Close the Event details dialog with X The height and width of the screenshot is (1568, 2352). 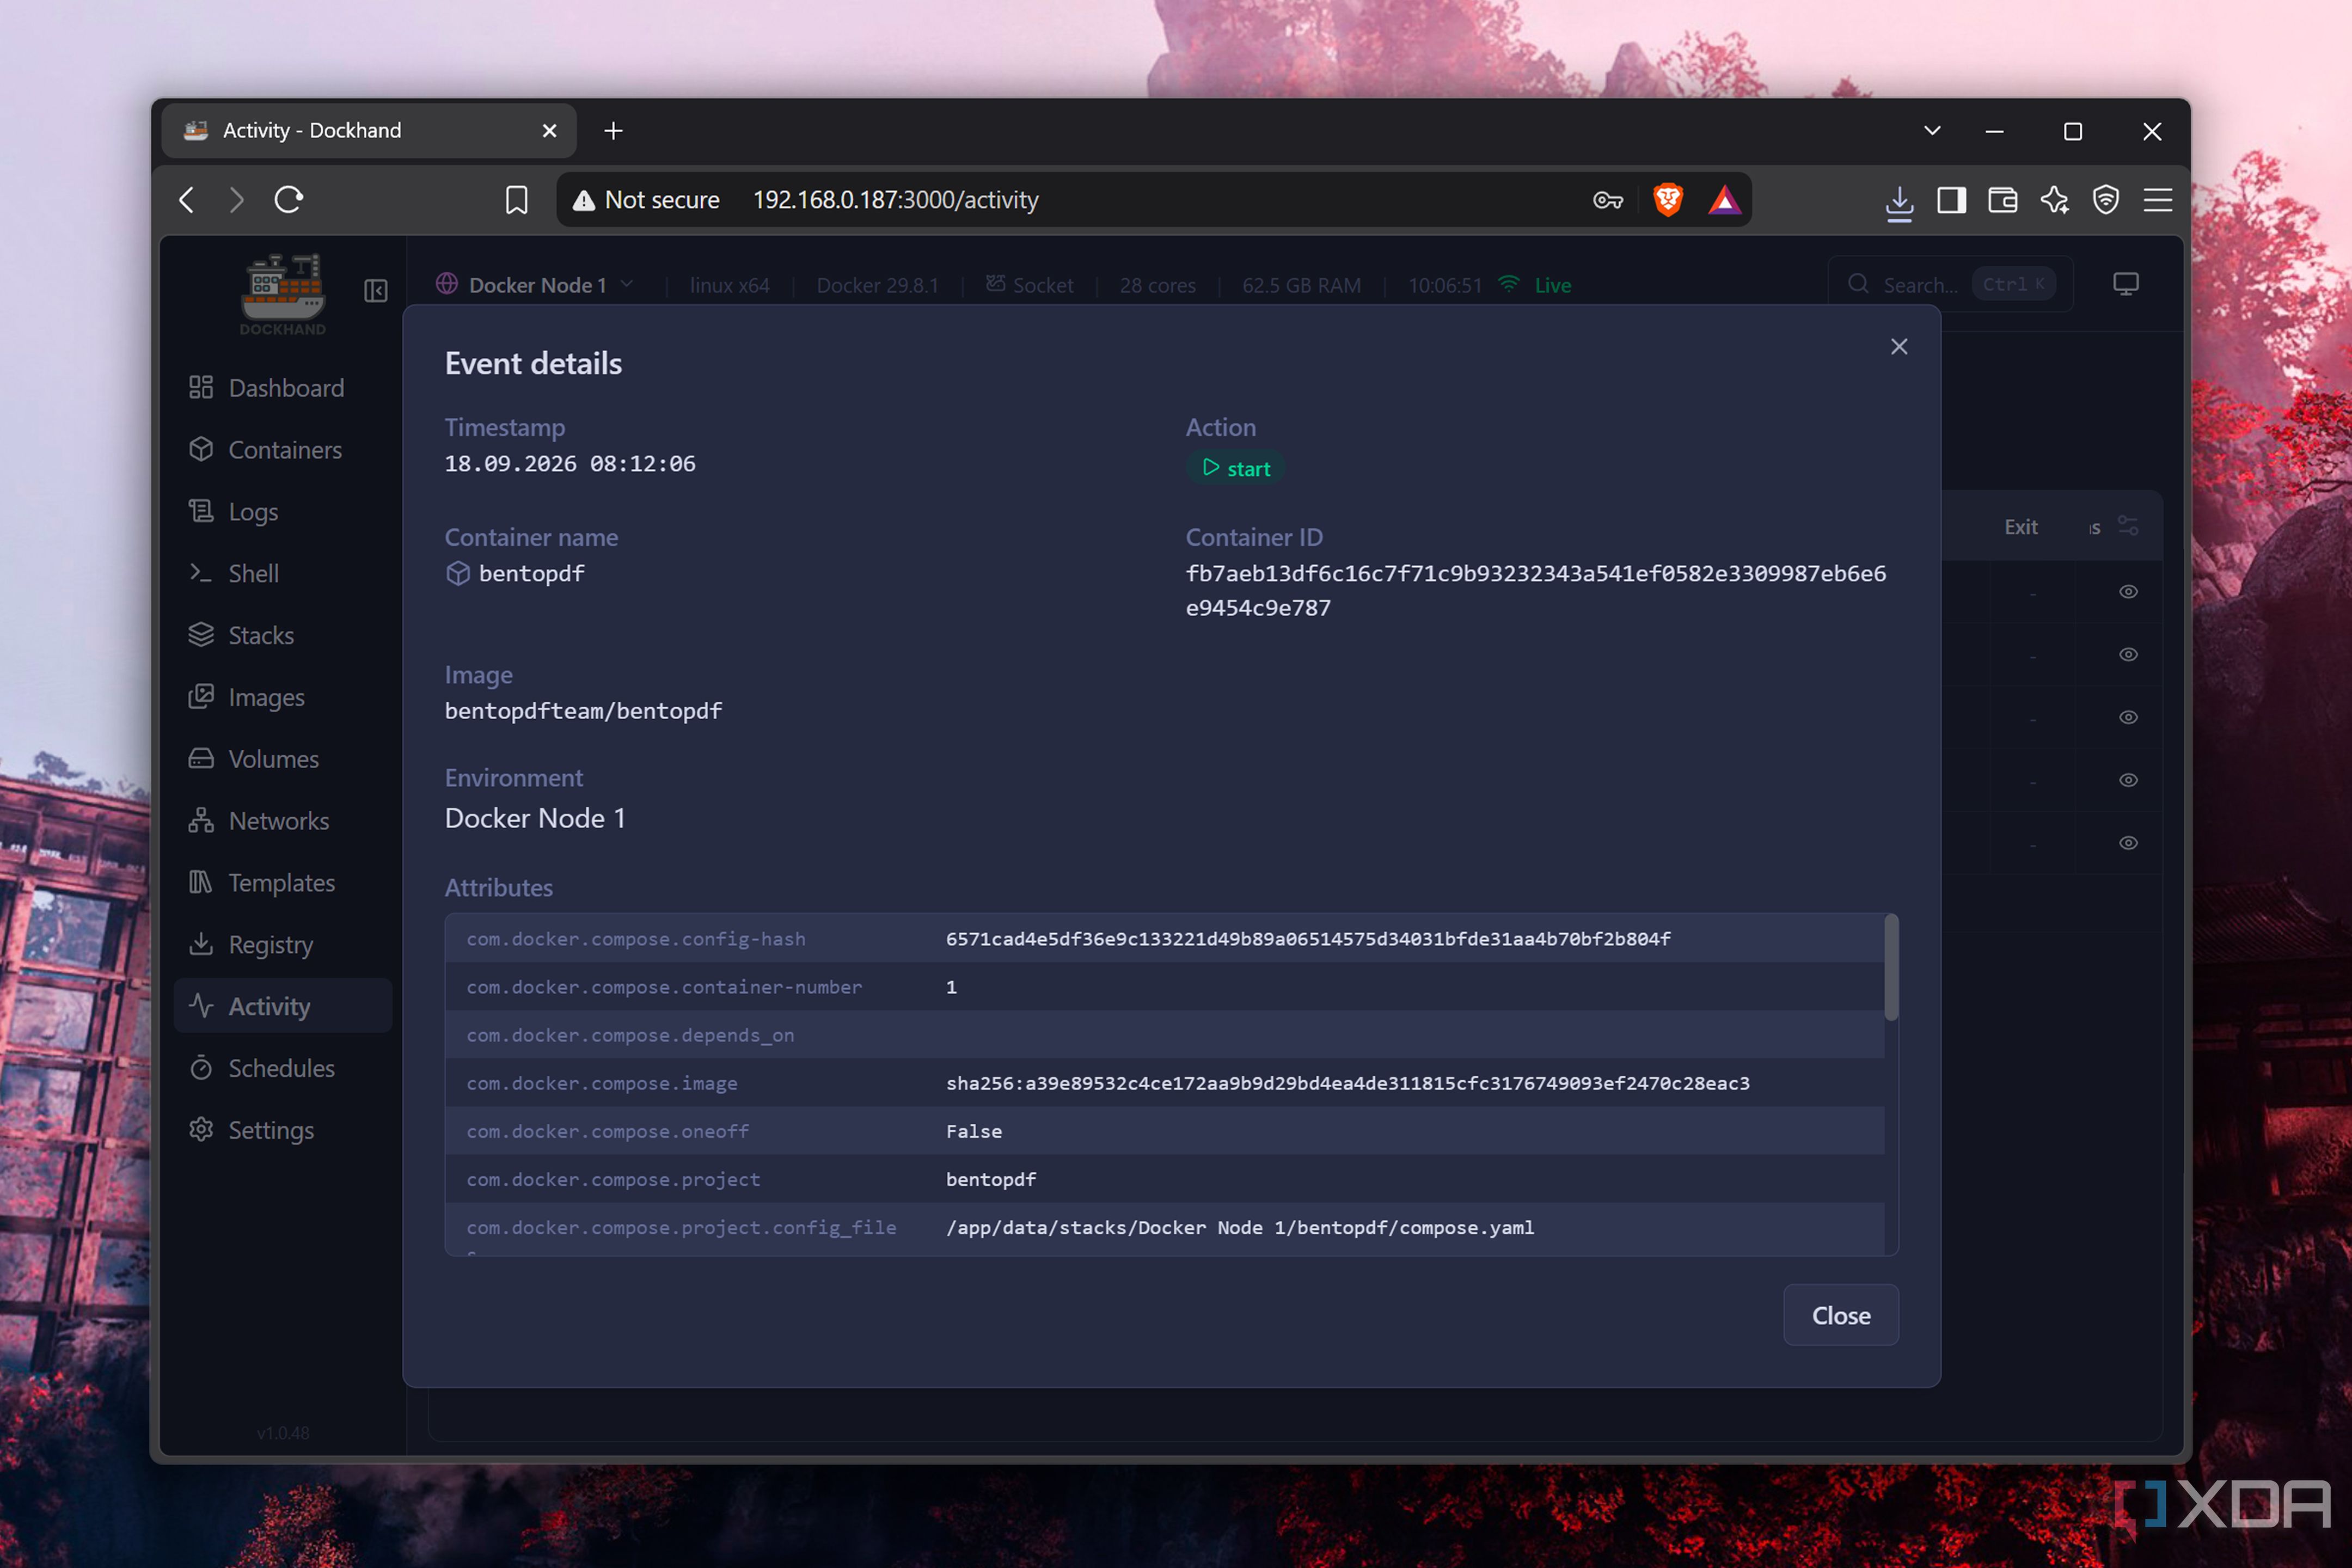1898,346
